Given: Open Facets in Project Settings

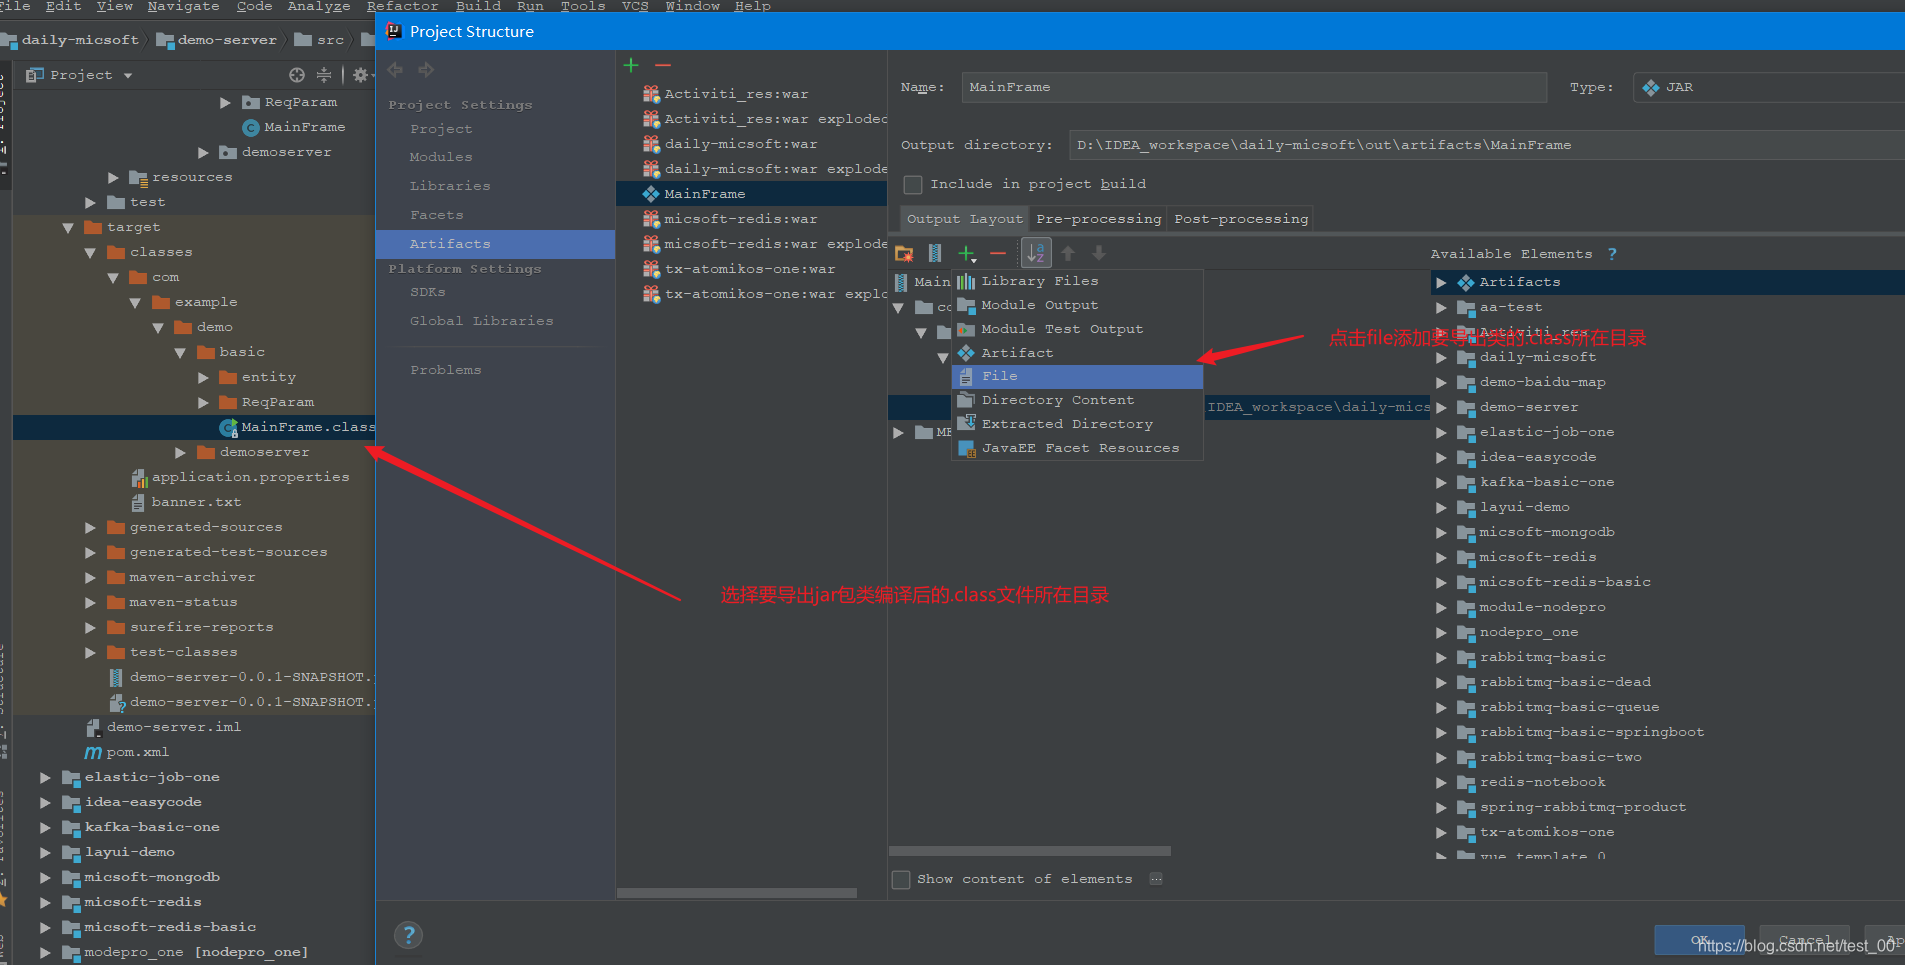Looking at the screenshot, I should (437, 215).
